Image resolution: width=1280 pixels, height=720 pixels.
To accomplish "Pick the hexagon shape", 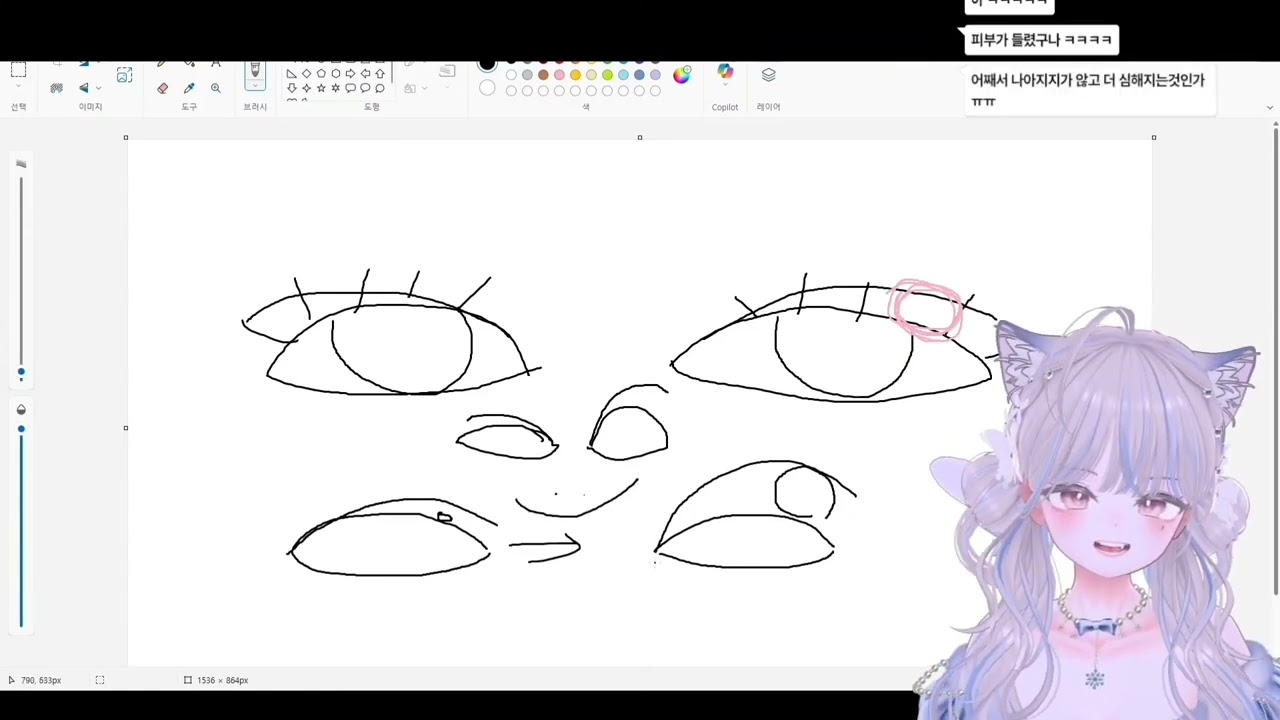I will point(336,74).
